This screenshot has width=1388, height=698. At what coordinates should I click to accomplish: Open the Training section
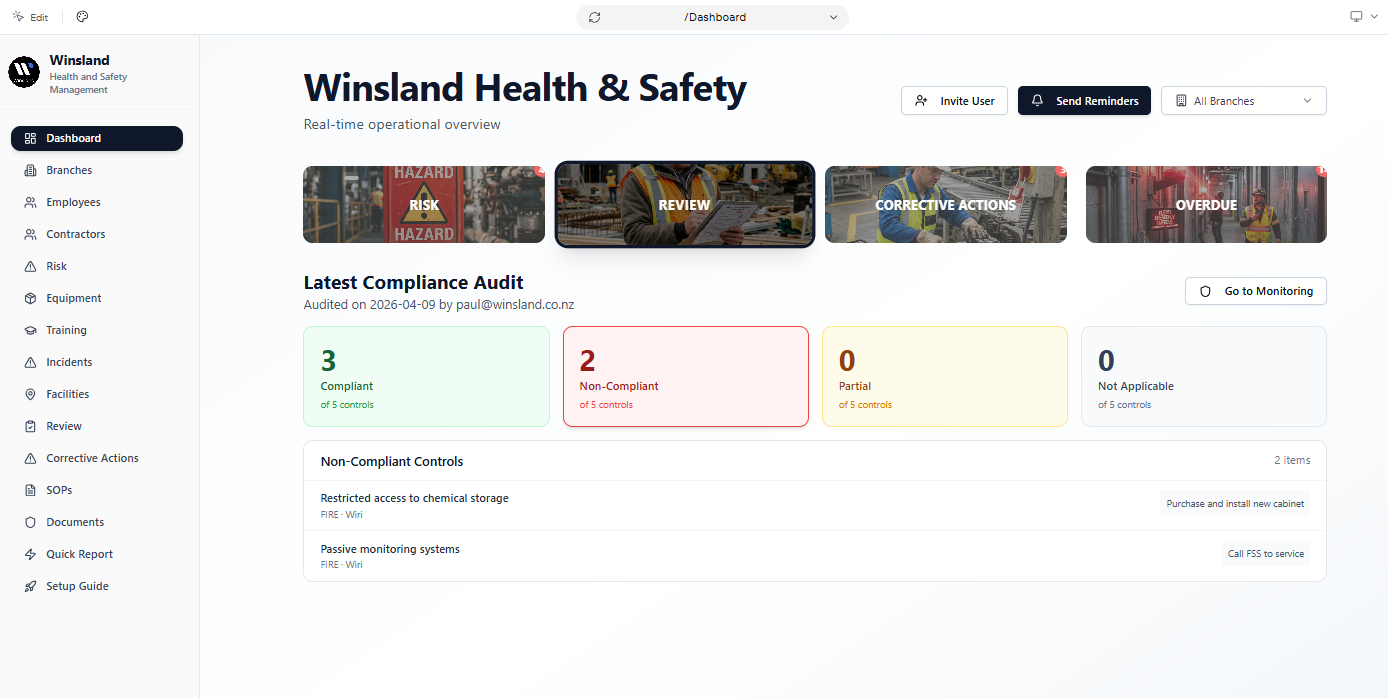coord(66,329)
